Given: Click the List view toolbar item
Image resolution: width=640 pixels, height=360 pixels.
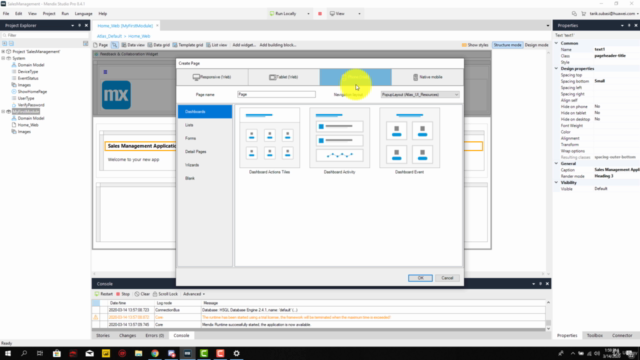Looking at the screenshot, I should 217,45.
